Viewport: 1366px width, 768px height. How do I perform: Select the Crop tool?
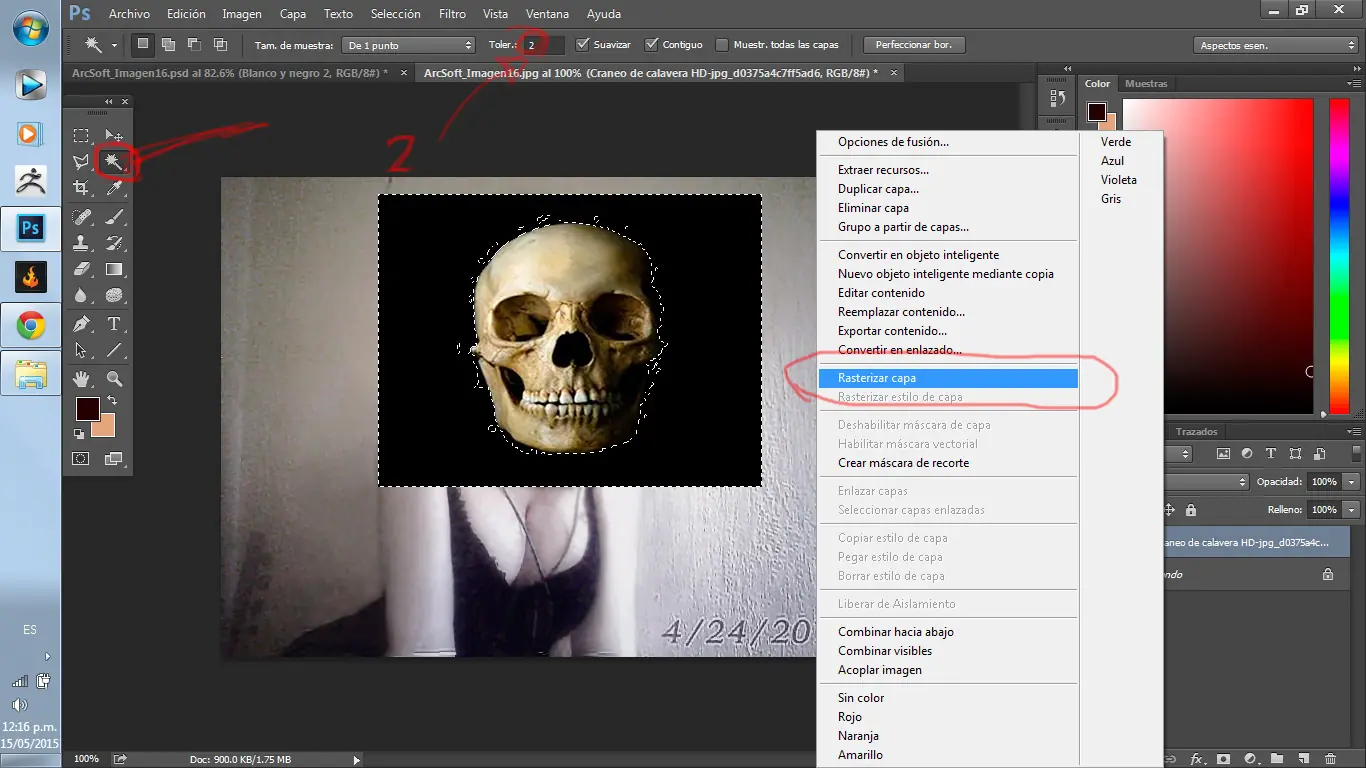click(81, 188)
